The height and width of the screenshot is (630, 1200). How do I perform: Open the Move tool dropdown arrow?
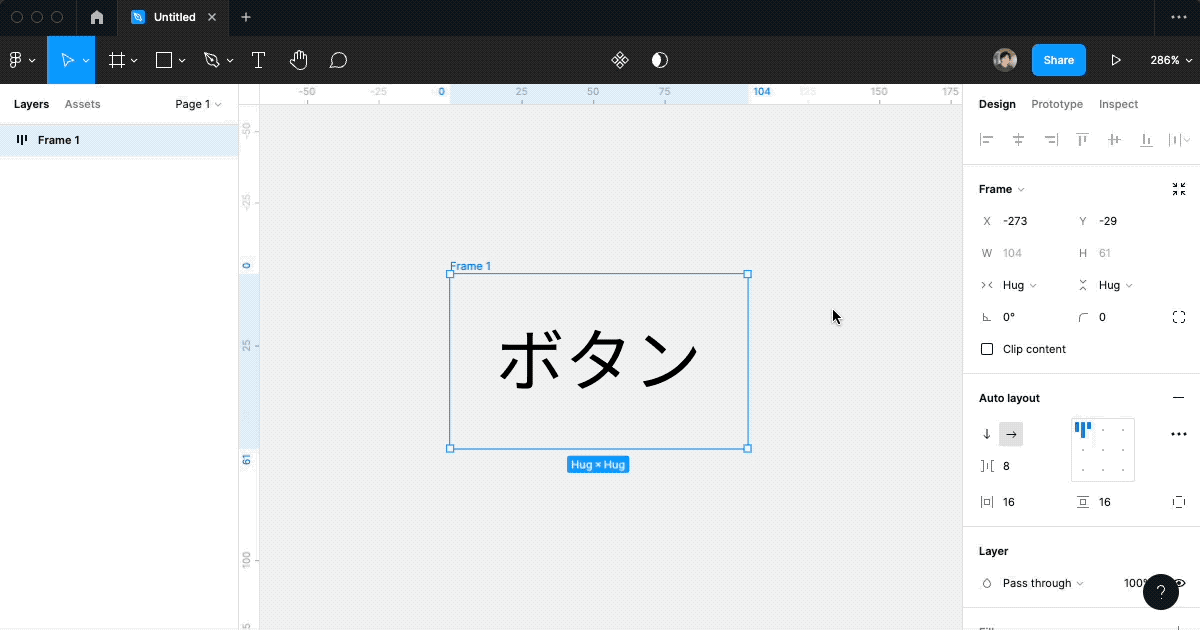(86, 60)
